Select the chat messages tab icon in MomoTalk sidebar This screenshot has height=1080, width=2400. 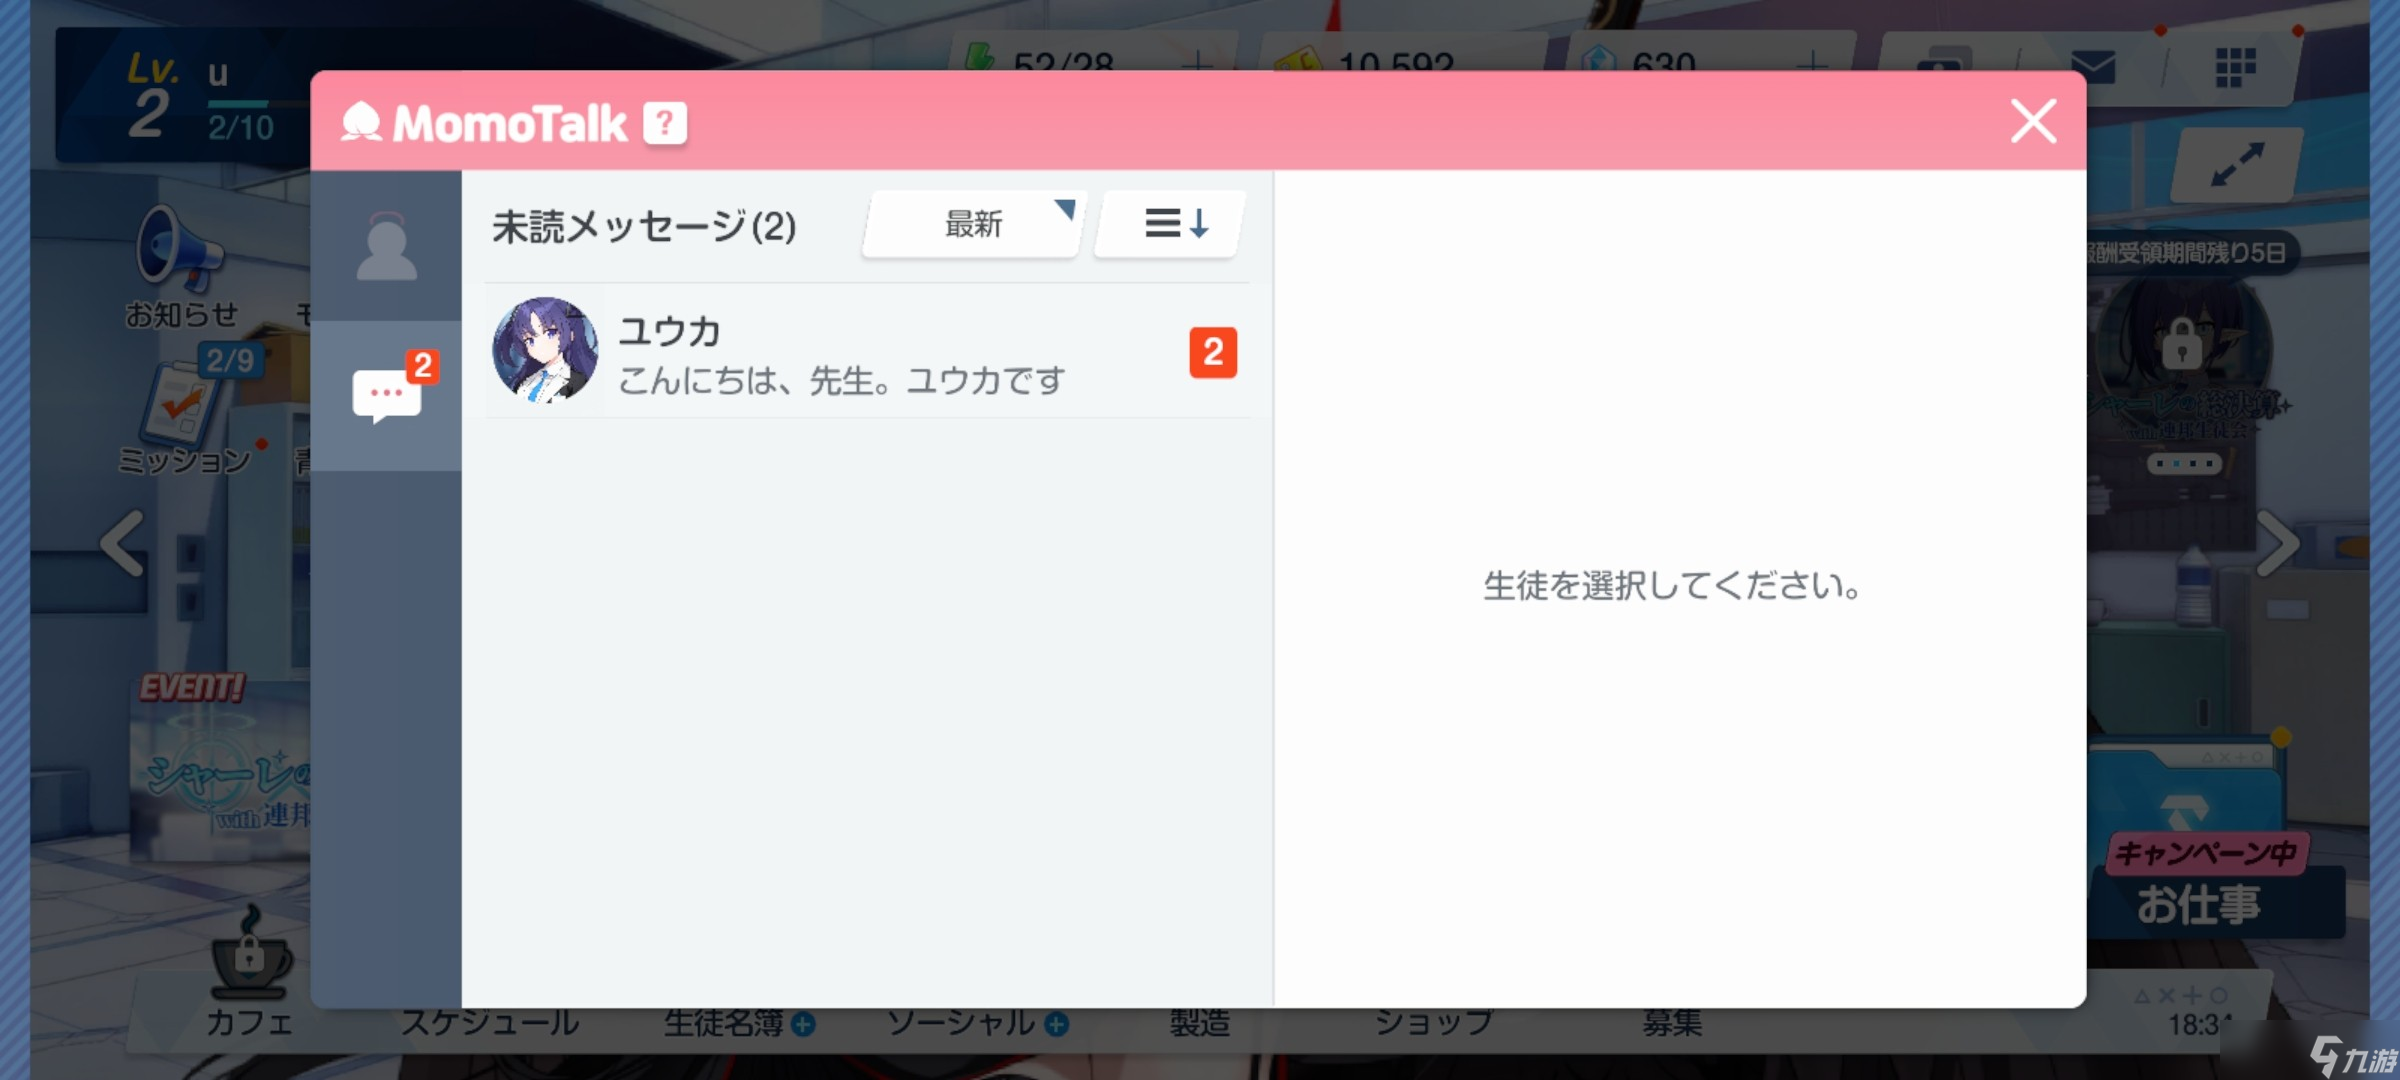pyautogui.click(x=388, y=390)
